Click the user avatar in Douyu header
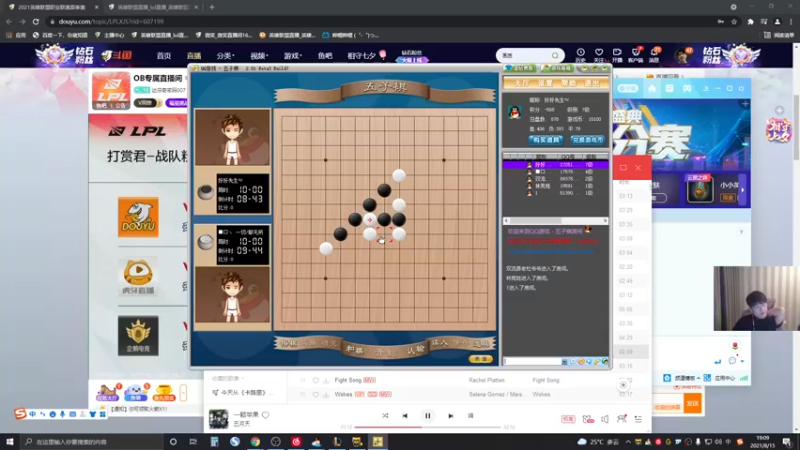This screenshot has width=800, height=450. coord(682,55)
